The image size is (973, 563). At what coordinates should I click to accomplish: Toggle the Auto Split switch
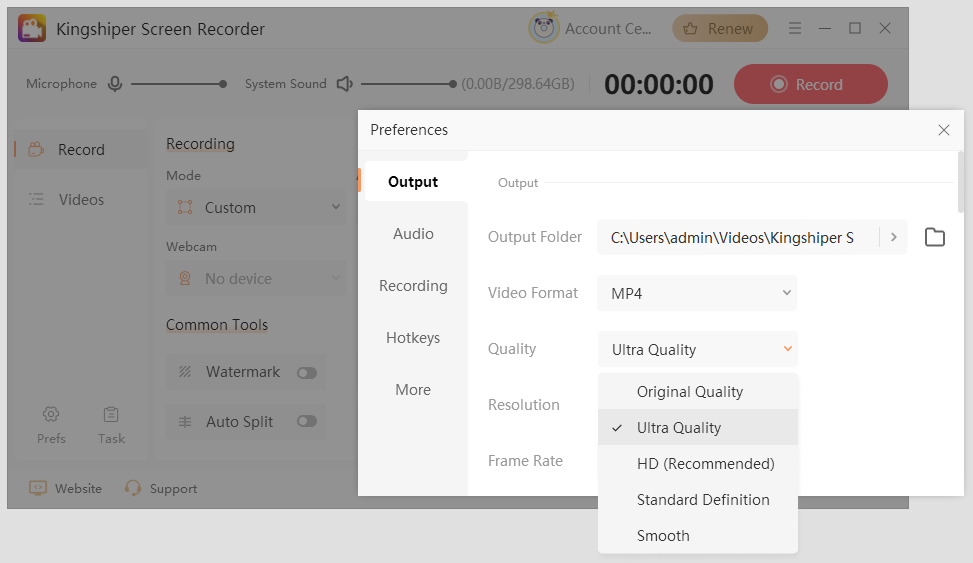tap(307, 421)
